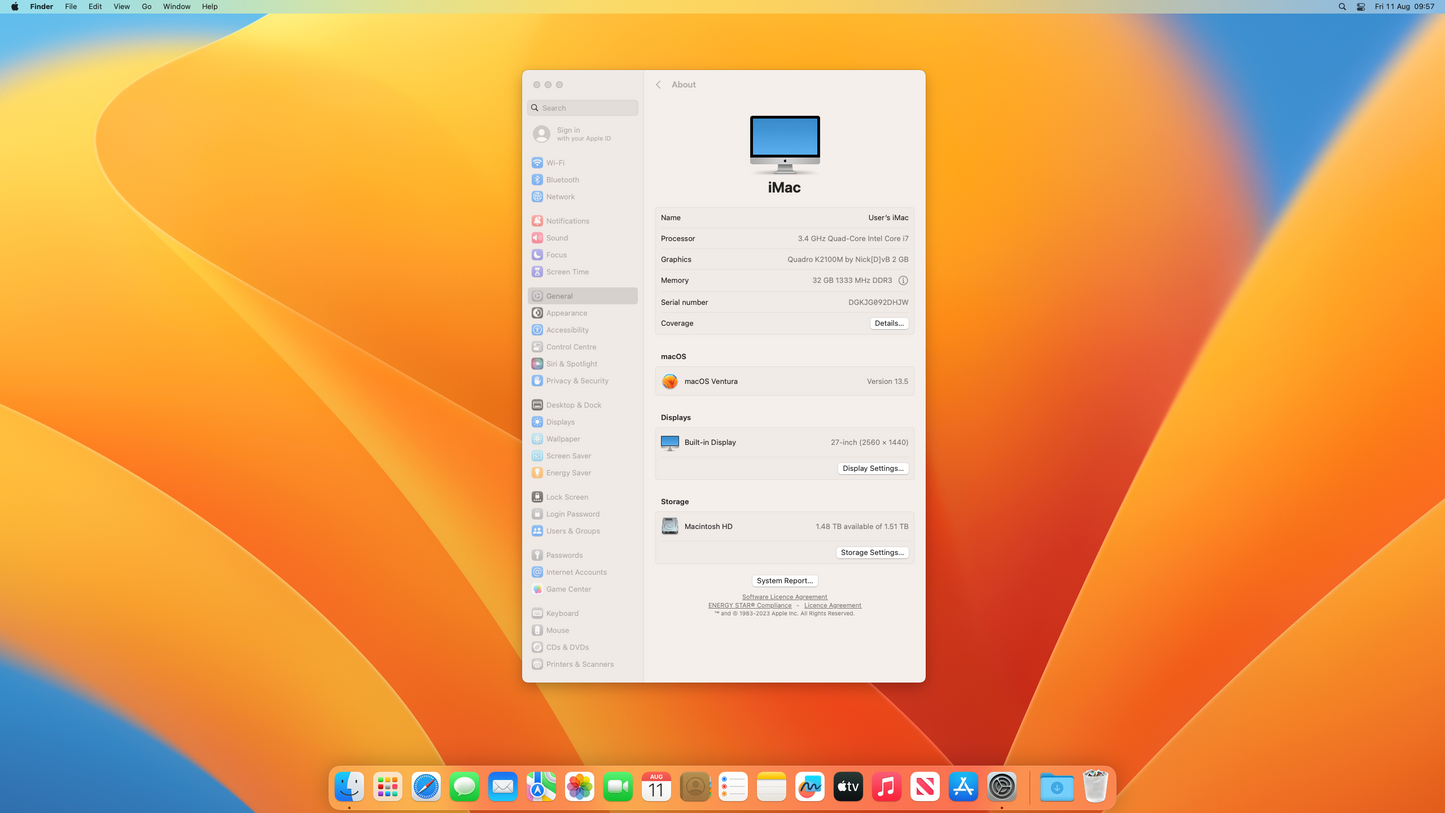Open Display Settings
This screenshot has height=813, width=1445.
pos(873,468)
